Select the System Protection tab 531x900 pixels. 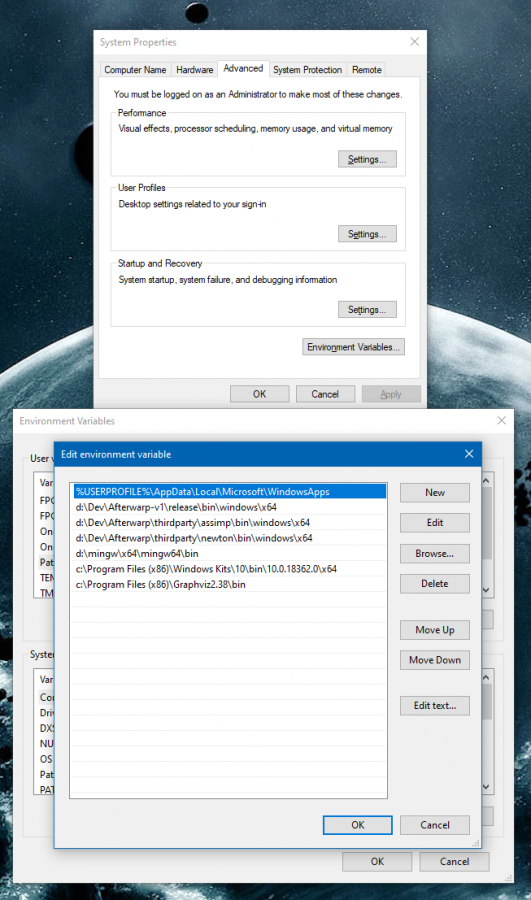[x=307, y=69]
